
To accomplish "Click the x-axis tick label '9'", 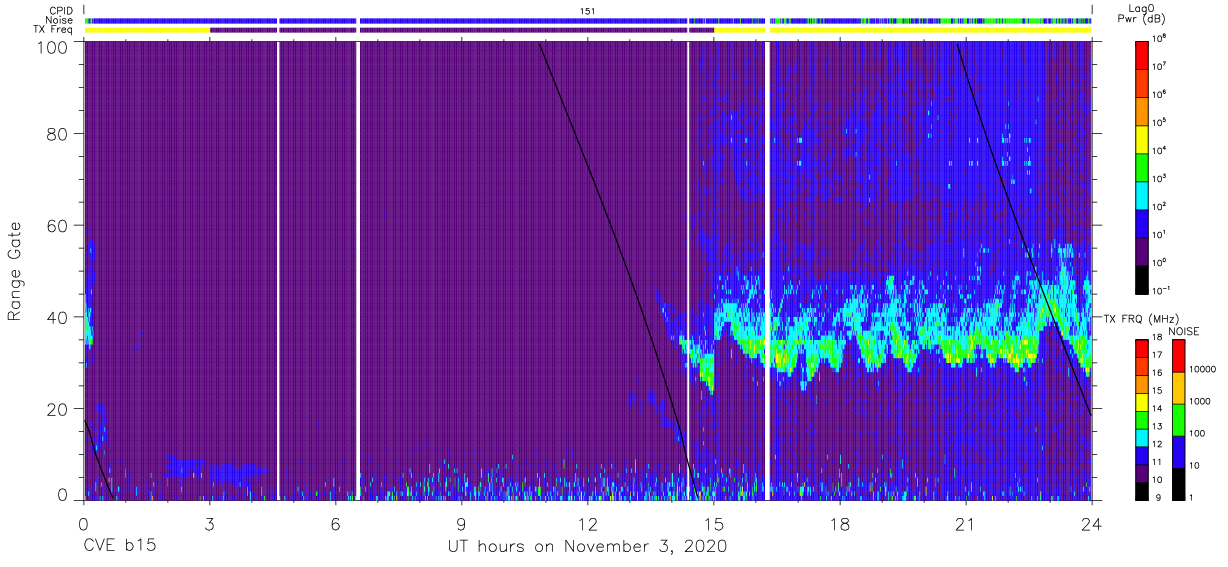I will tap(462, 523).
